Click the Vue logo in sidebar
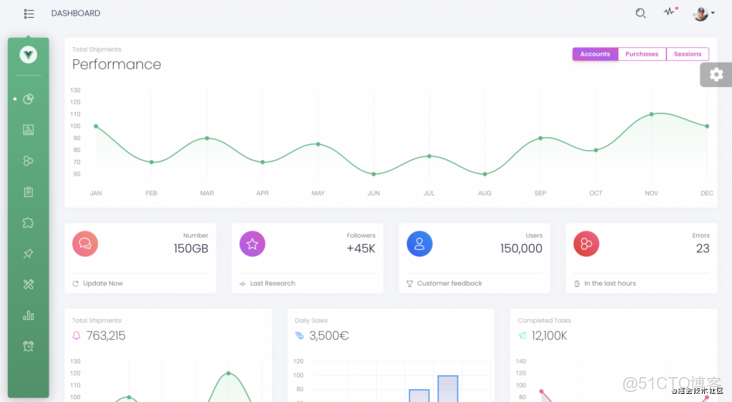Screen dimensions: 732x402 click(x=28, y=55)
